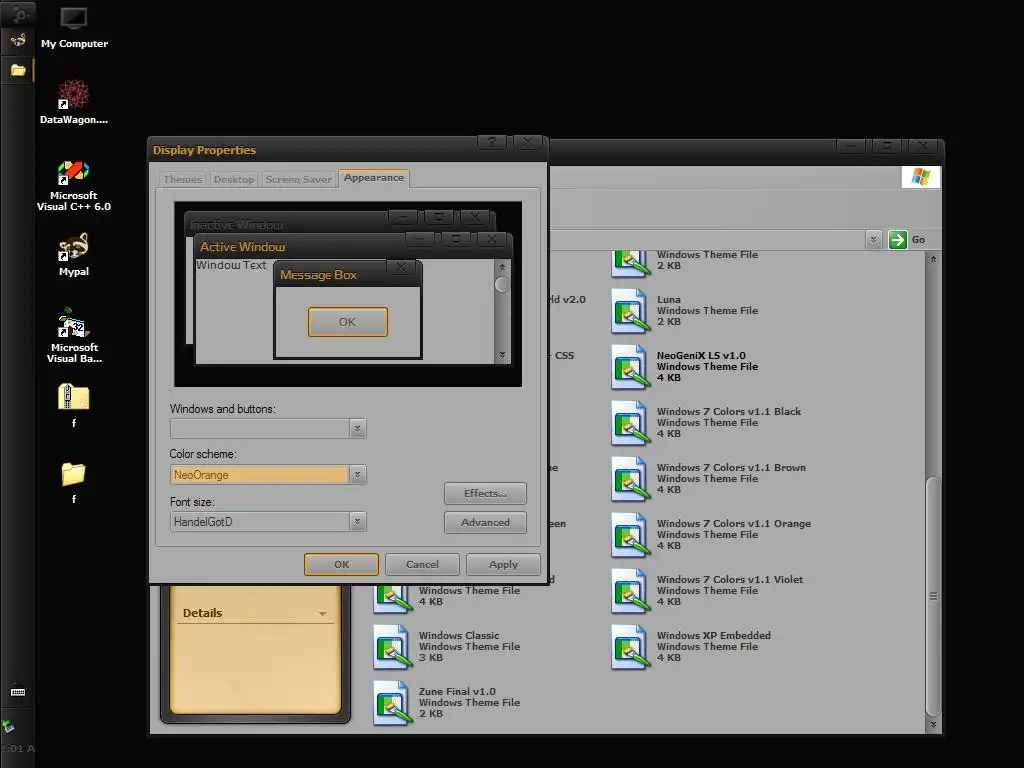Image resolution: width=1024 pixels, height=768 pixels.
Task: Switch to the Screen Saver tab
Action: [298, 180]
